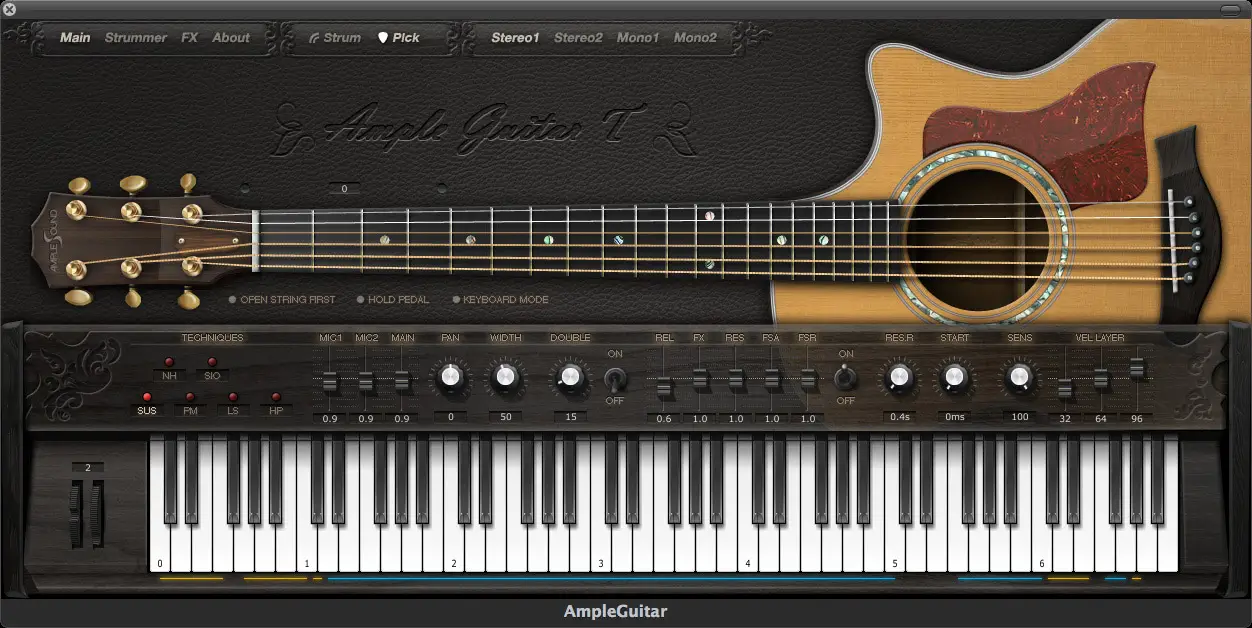Click the capo position field above fretboard
The image size is (1252, 628).
[x=344, y=188]
